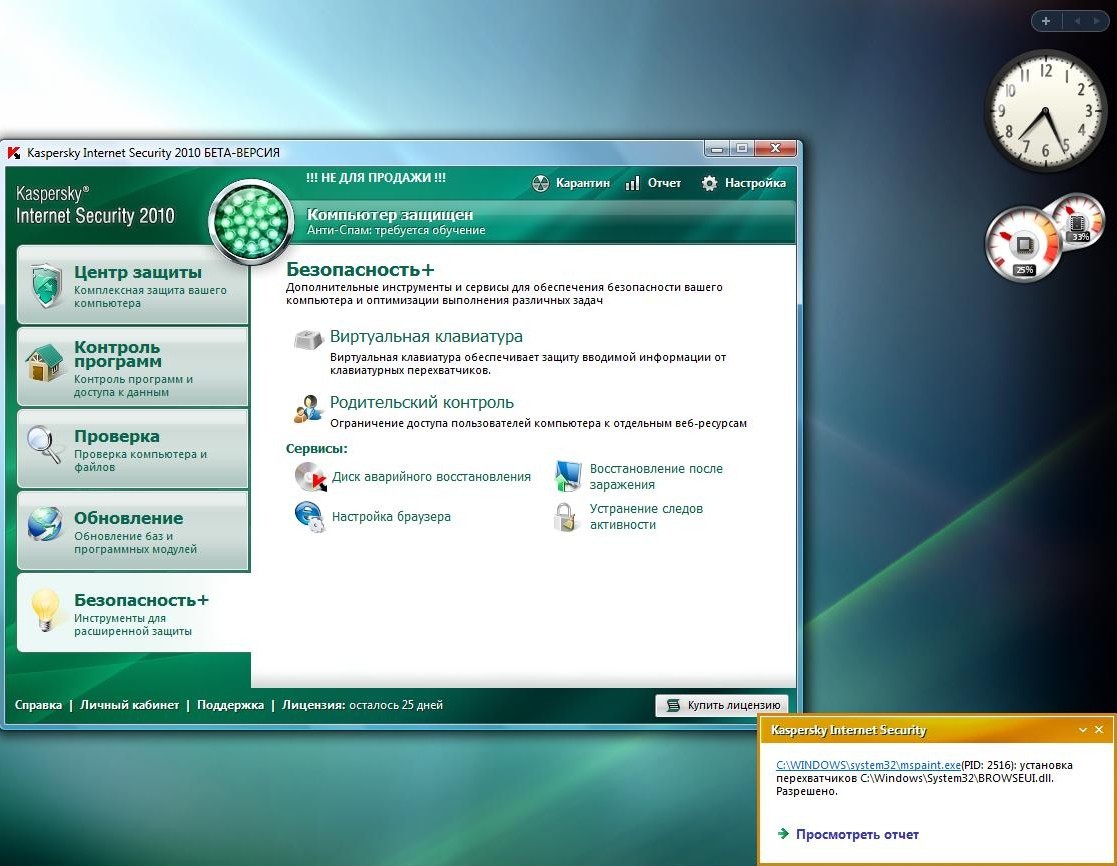Switch to Проверка section

click(133, 449)
